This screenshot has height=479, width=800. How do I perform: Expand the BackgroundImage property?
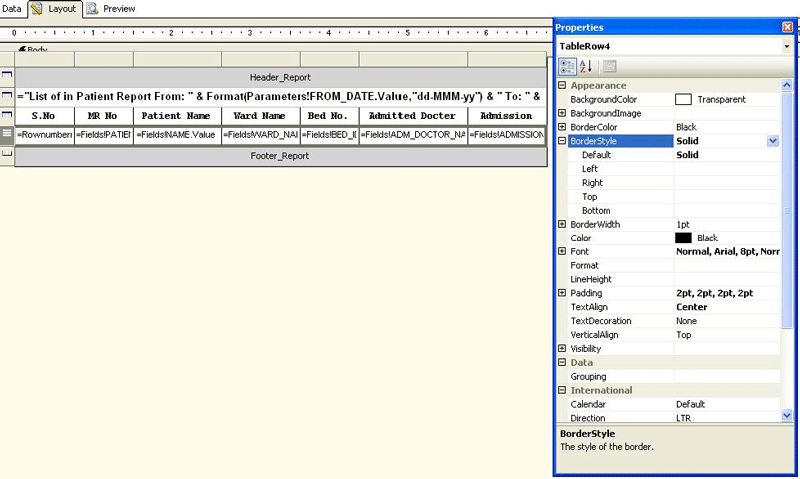pos(562,113)
